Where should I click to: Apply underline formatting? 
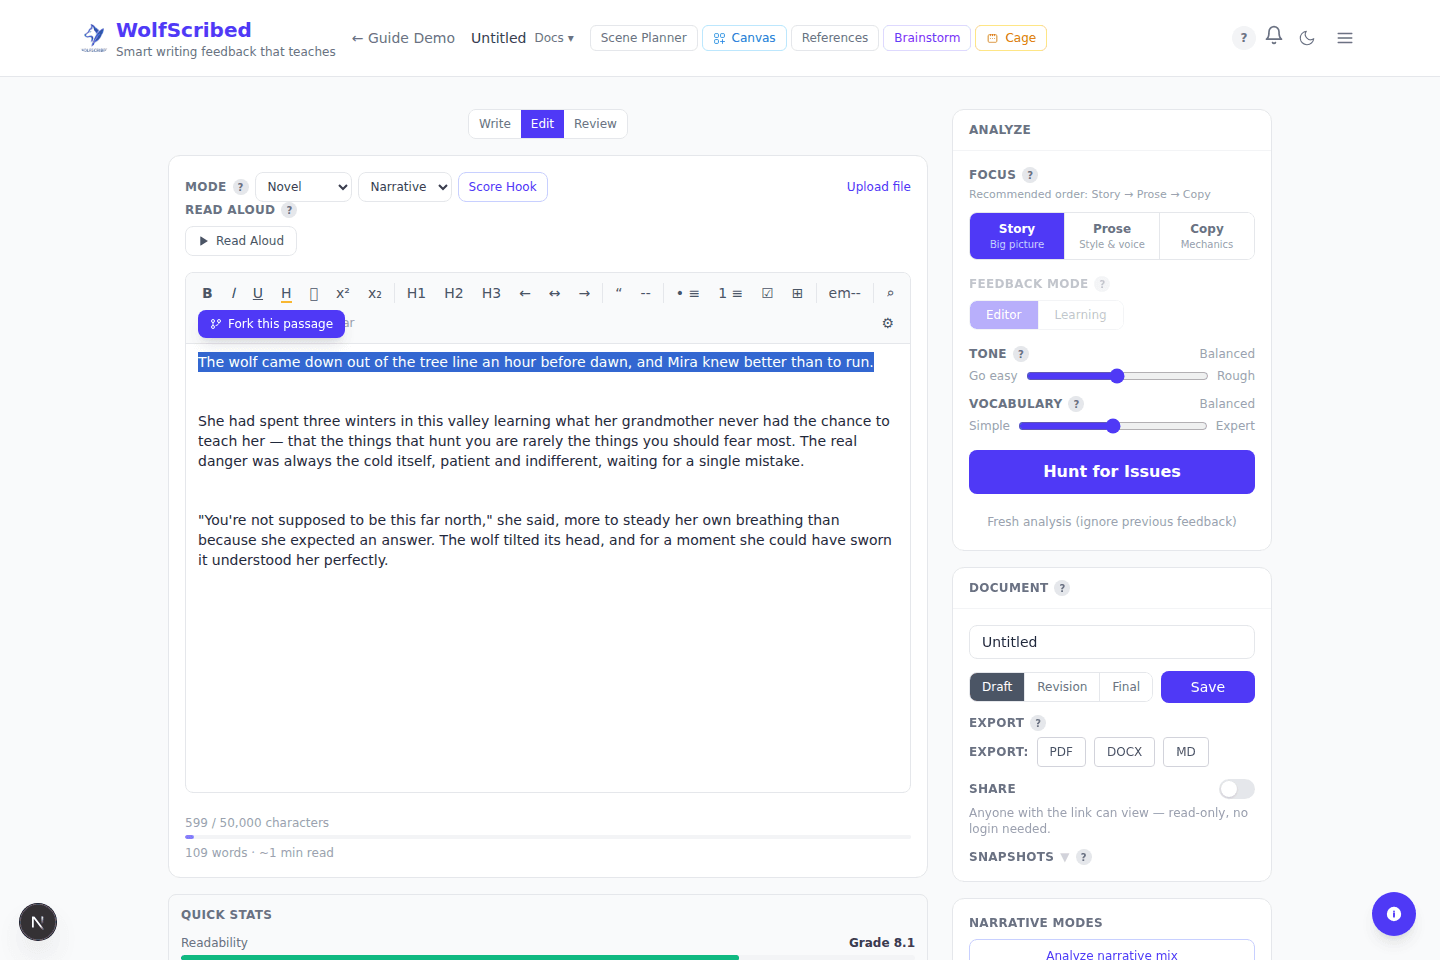pyautogui.click(x=258, y=293)
